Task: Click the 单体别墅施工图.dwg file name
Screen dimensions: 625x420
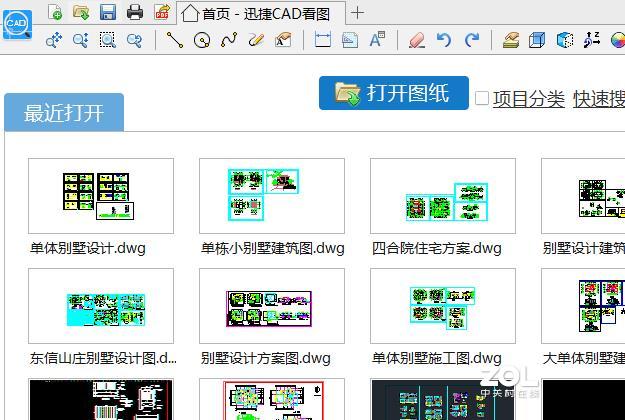Action: point(437,358)
